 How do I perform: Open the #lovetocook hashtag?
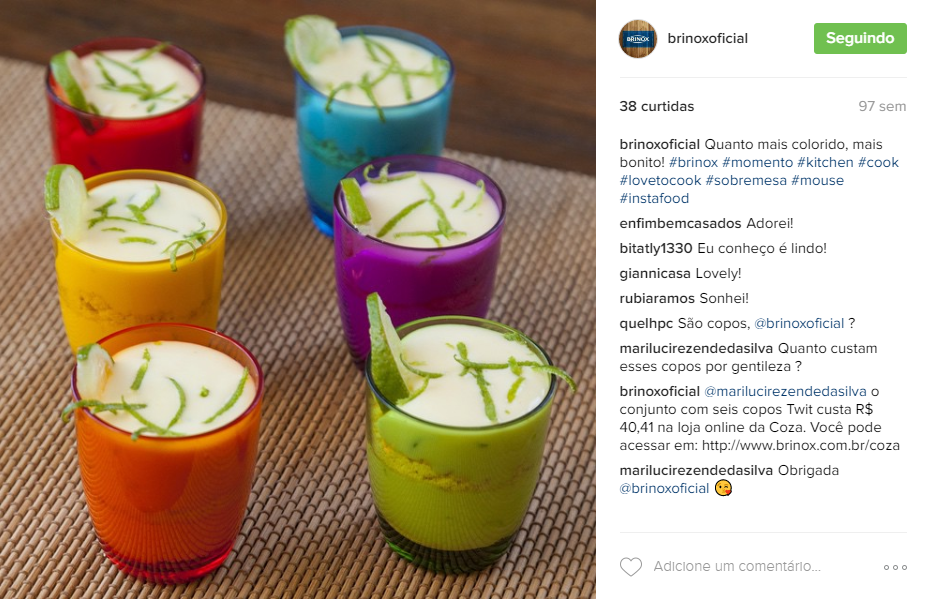click(660, 180)
